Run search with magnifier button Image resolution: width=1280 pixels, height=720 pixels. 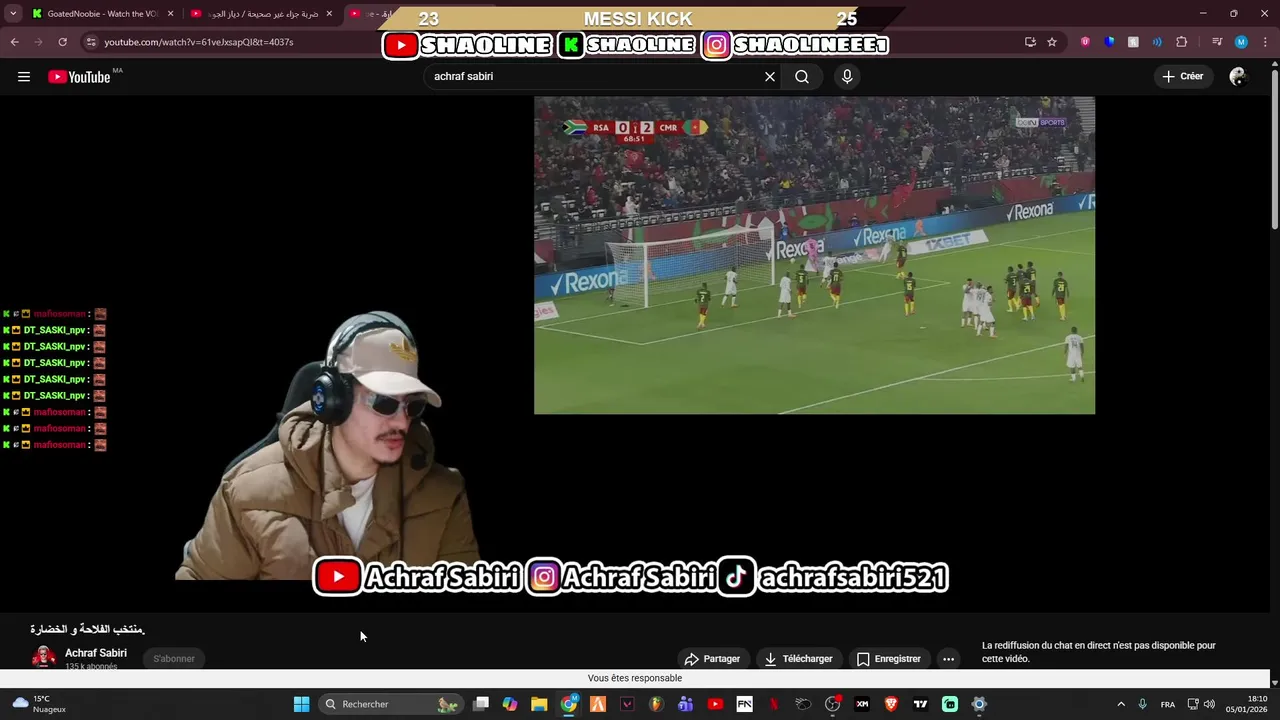tap(802, 77)
